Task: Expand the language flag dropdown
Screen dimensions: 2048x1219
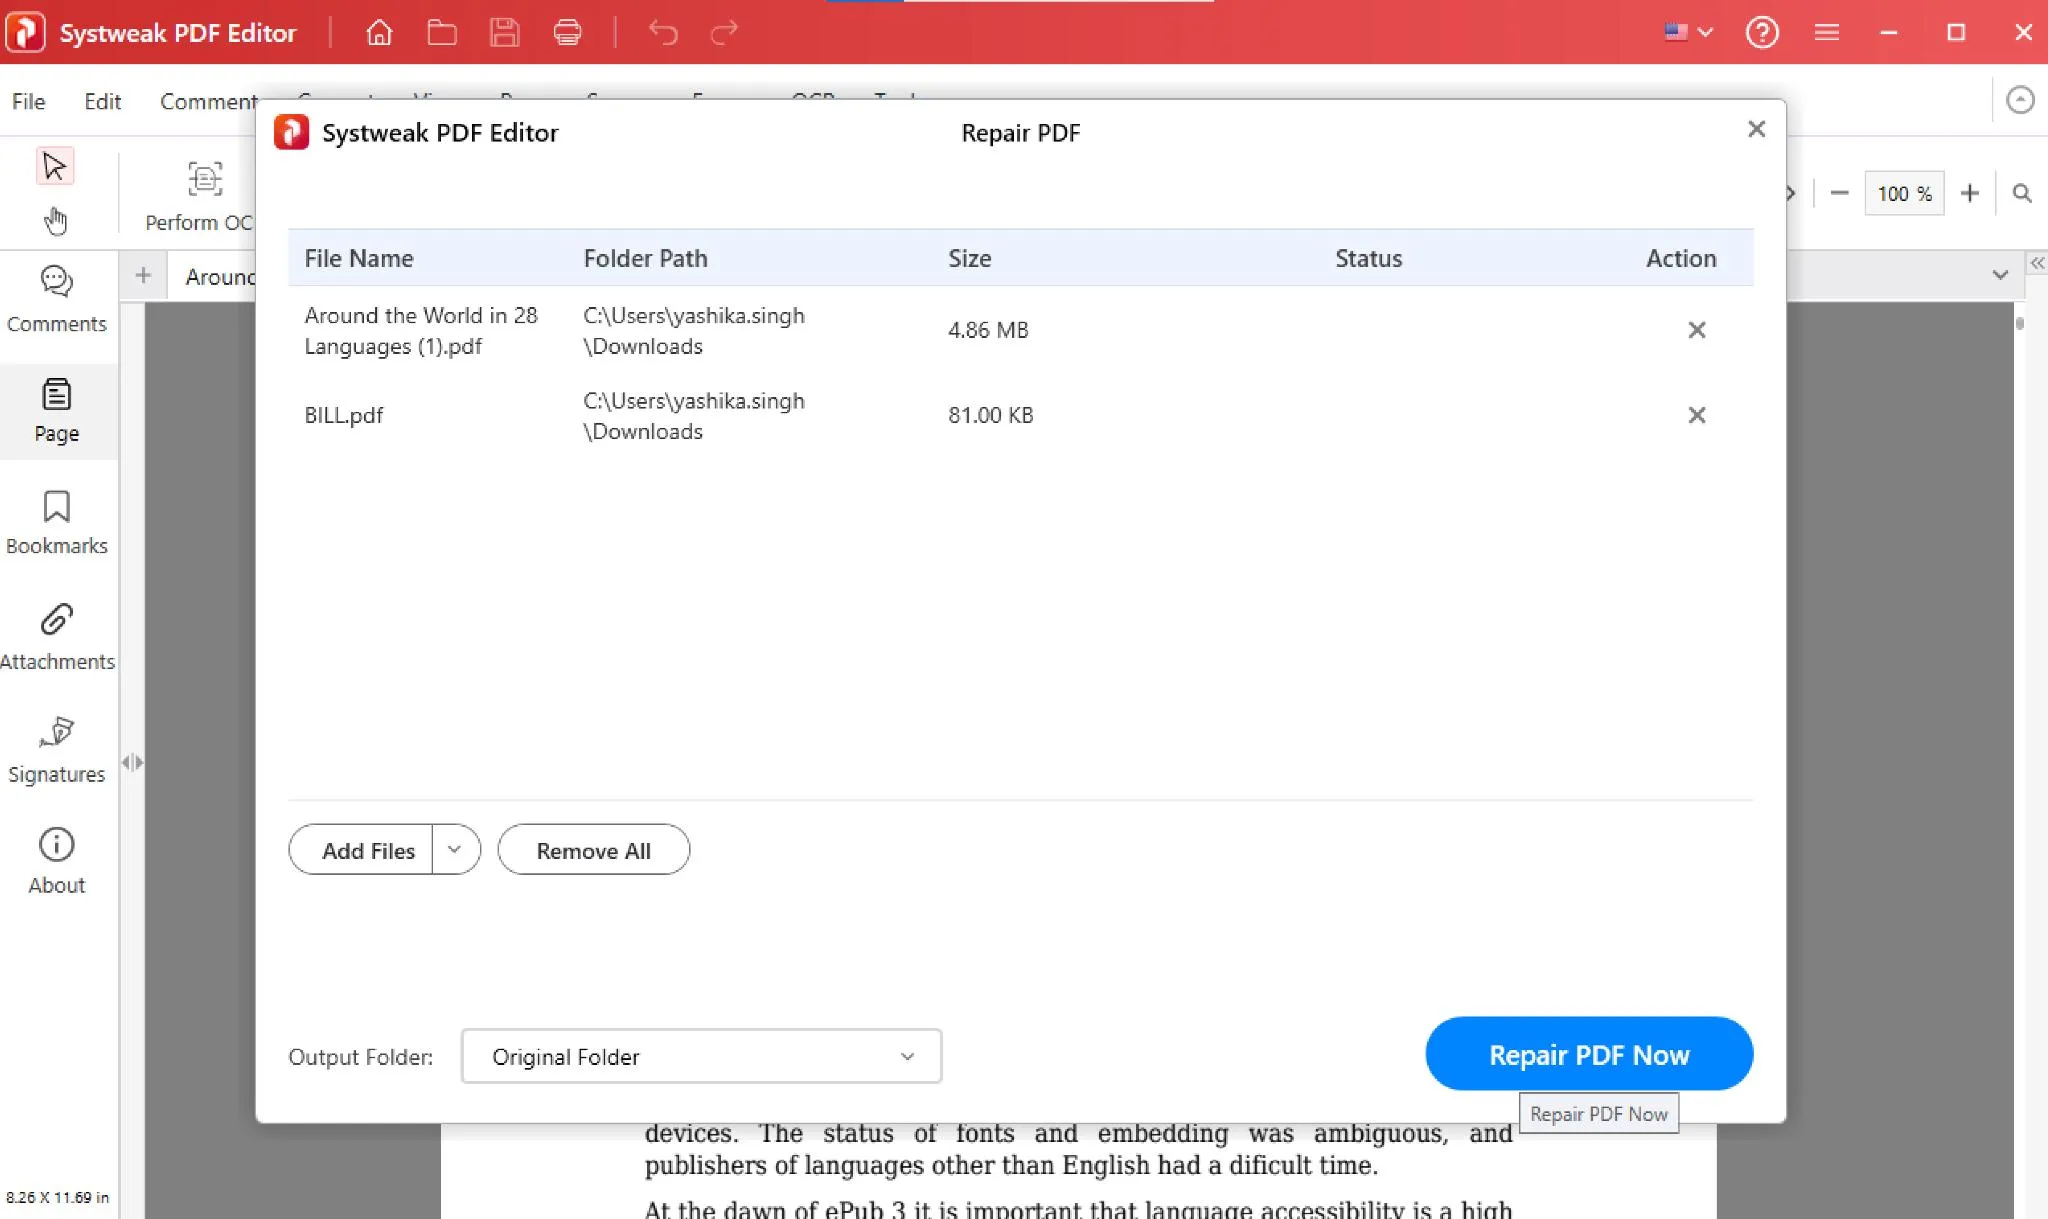Action: pyautogui.click(x=1689, y=33)
